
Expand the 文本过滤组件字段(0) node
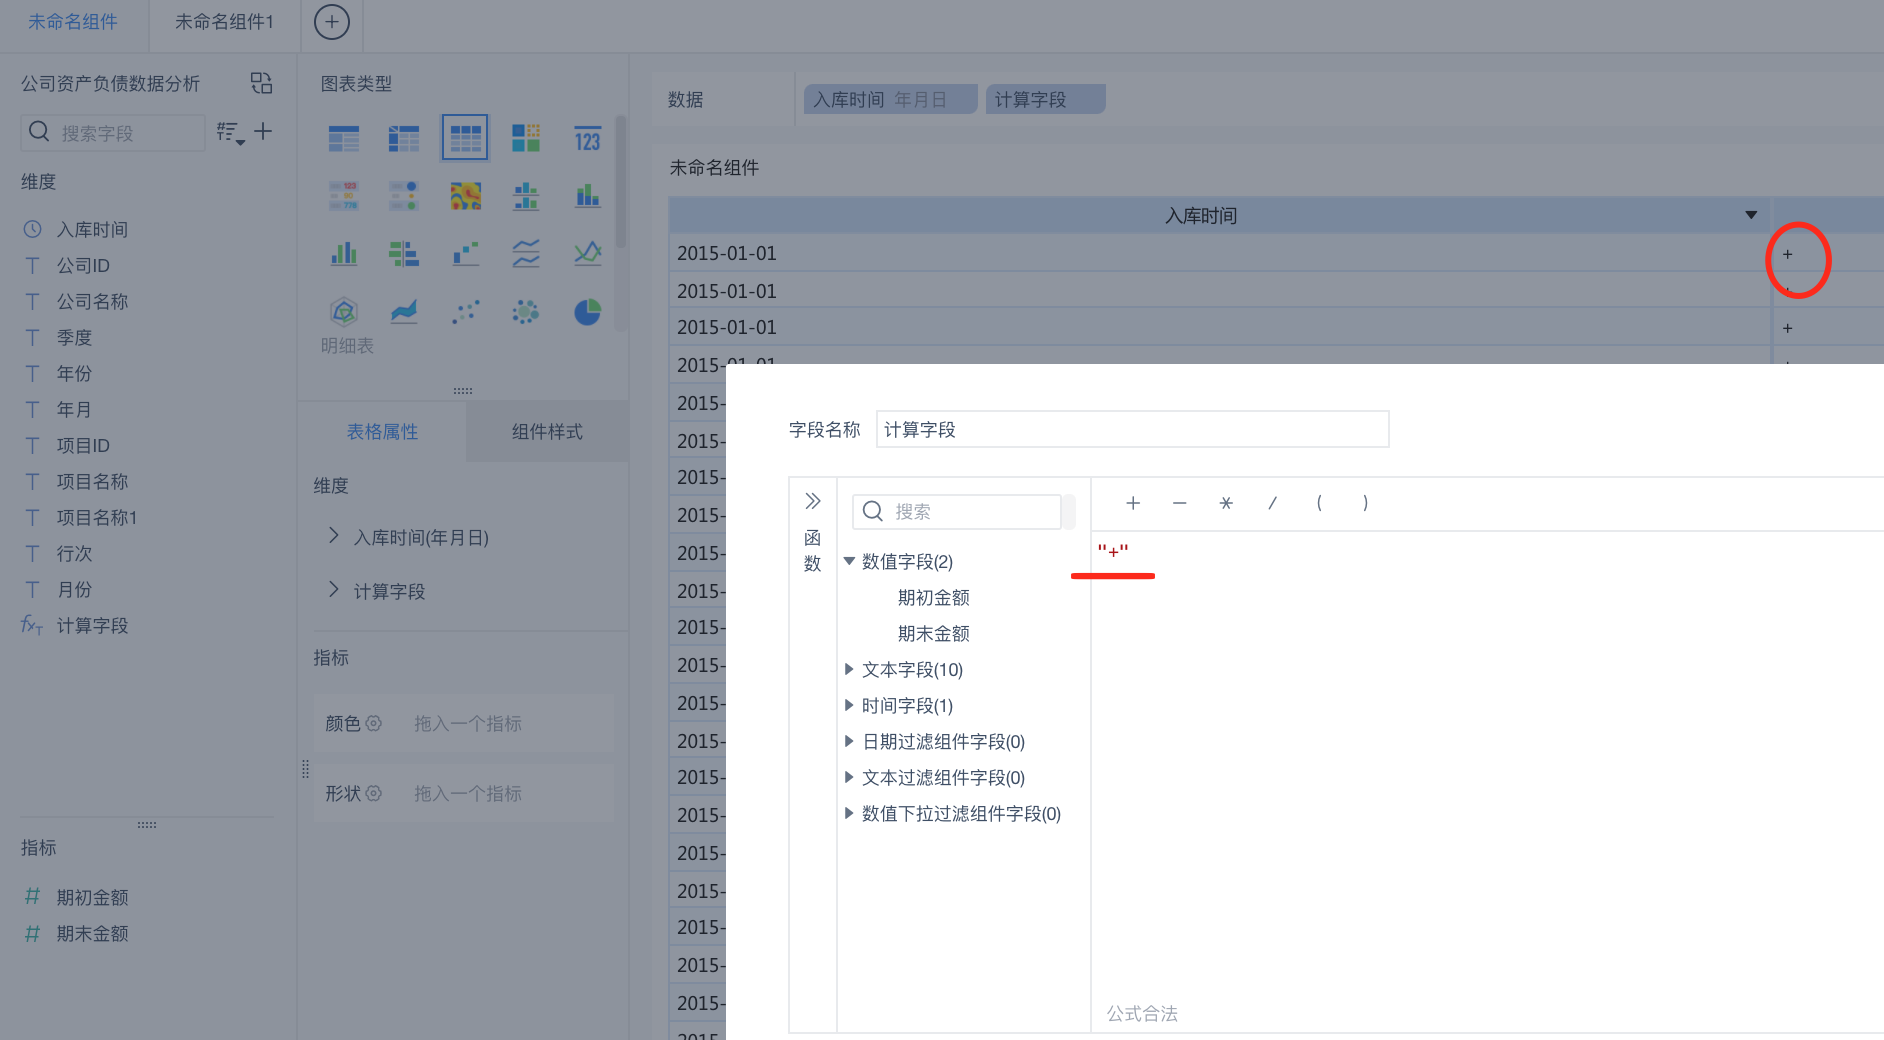[x=849, y=777]
